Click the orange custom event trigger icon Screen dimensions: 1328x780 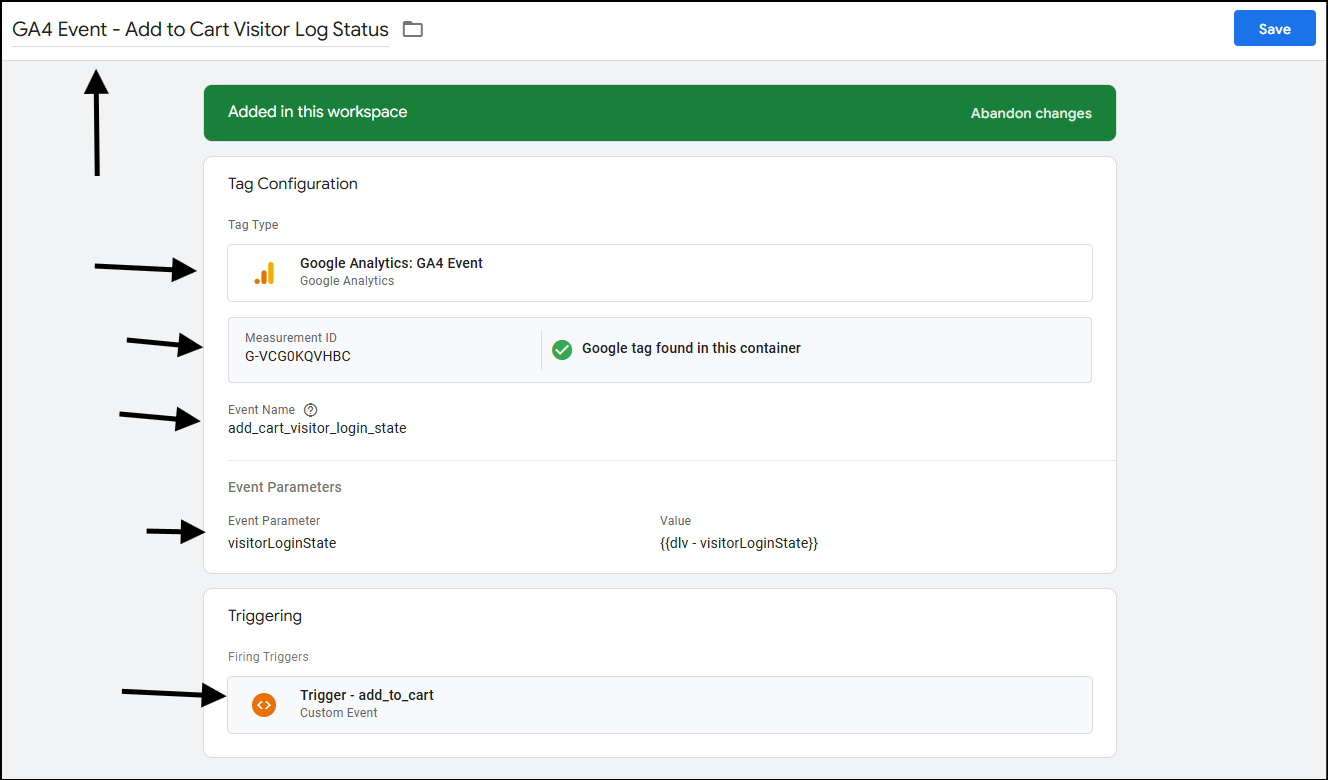tap(264, 705)
